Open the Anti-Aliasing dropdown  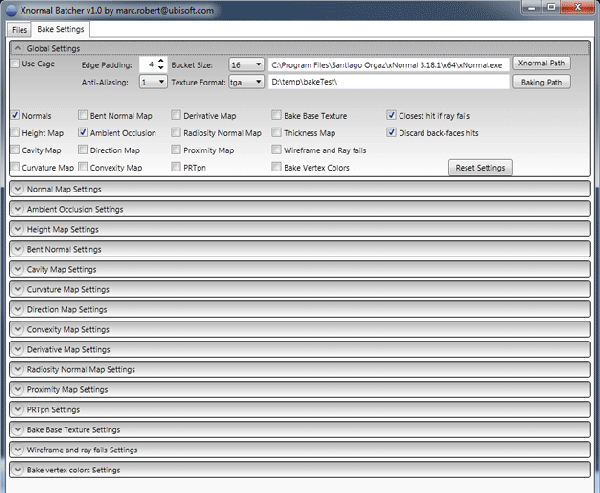coord(153,82)
